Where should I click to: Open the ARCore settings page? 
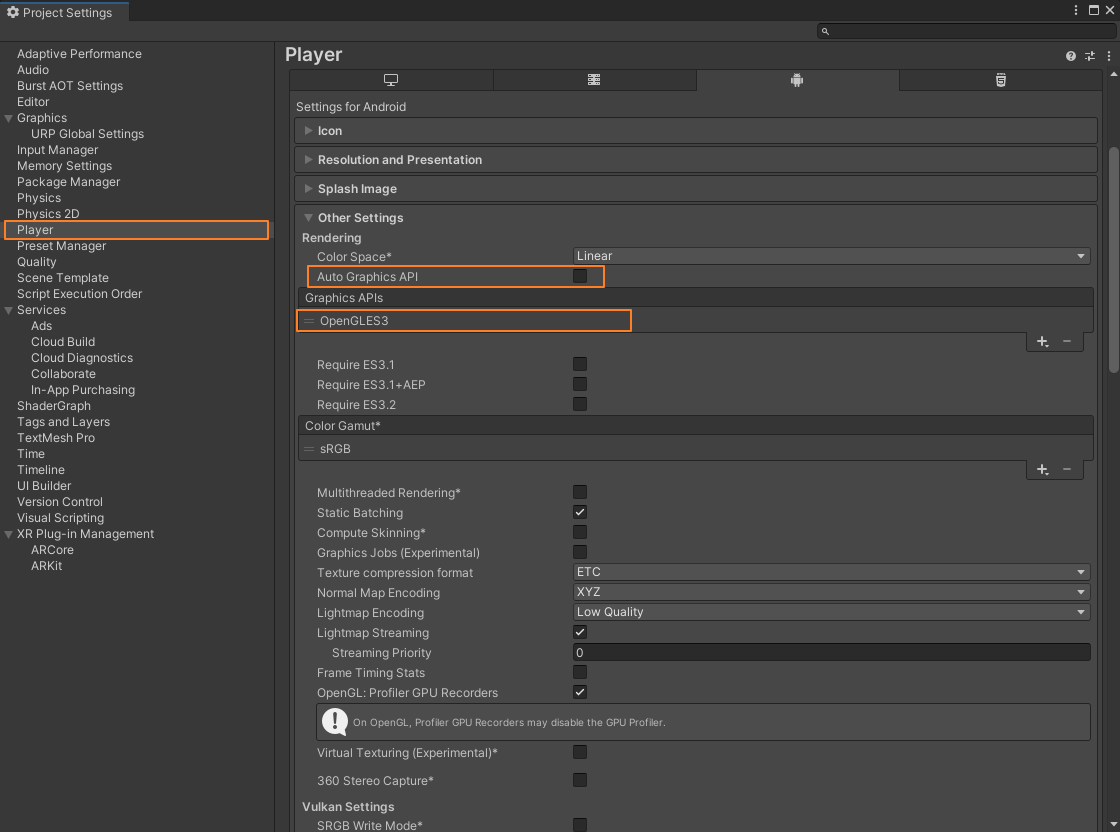(x=52, y=550)
